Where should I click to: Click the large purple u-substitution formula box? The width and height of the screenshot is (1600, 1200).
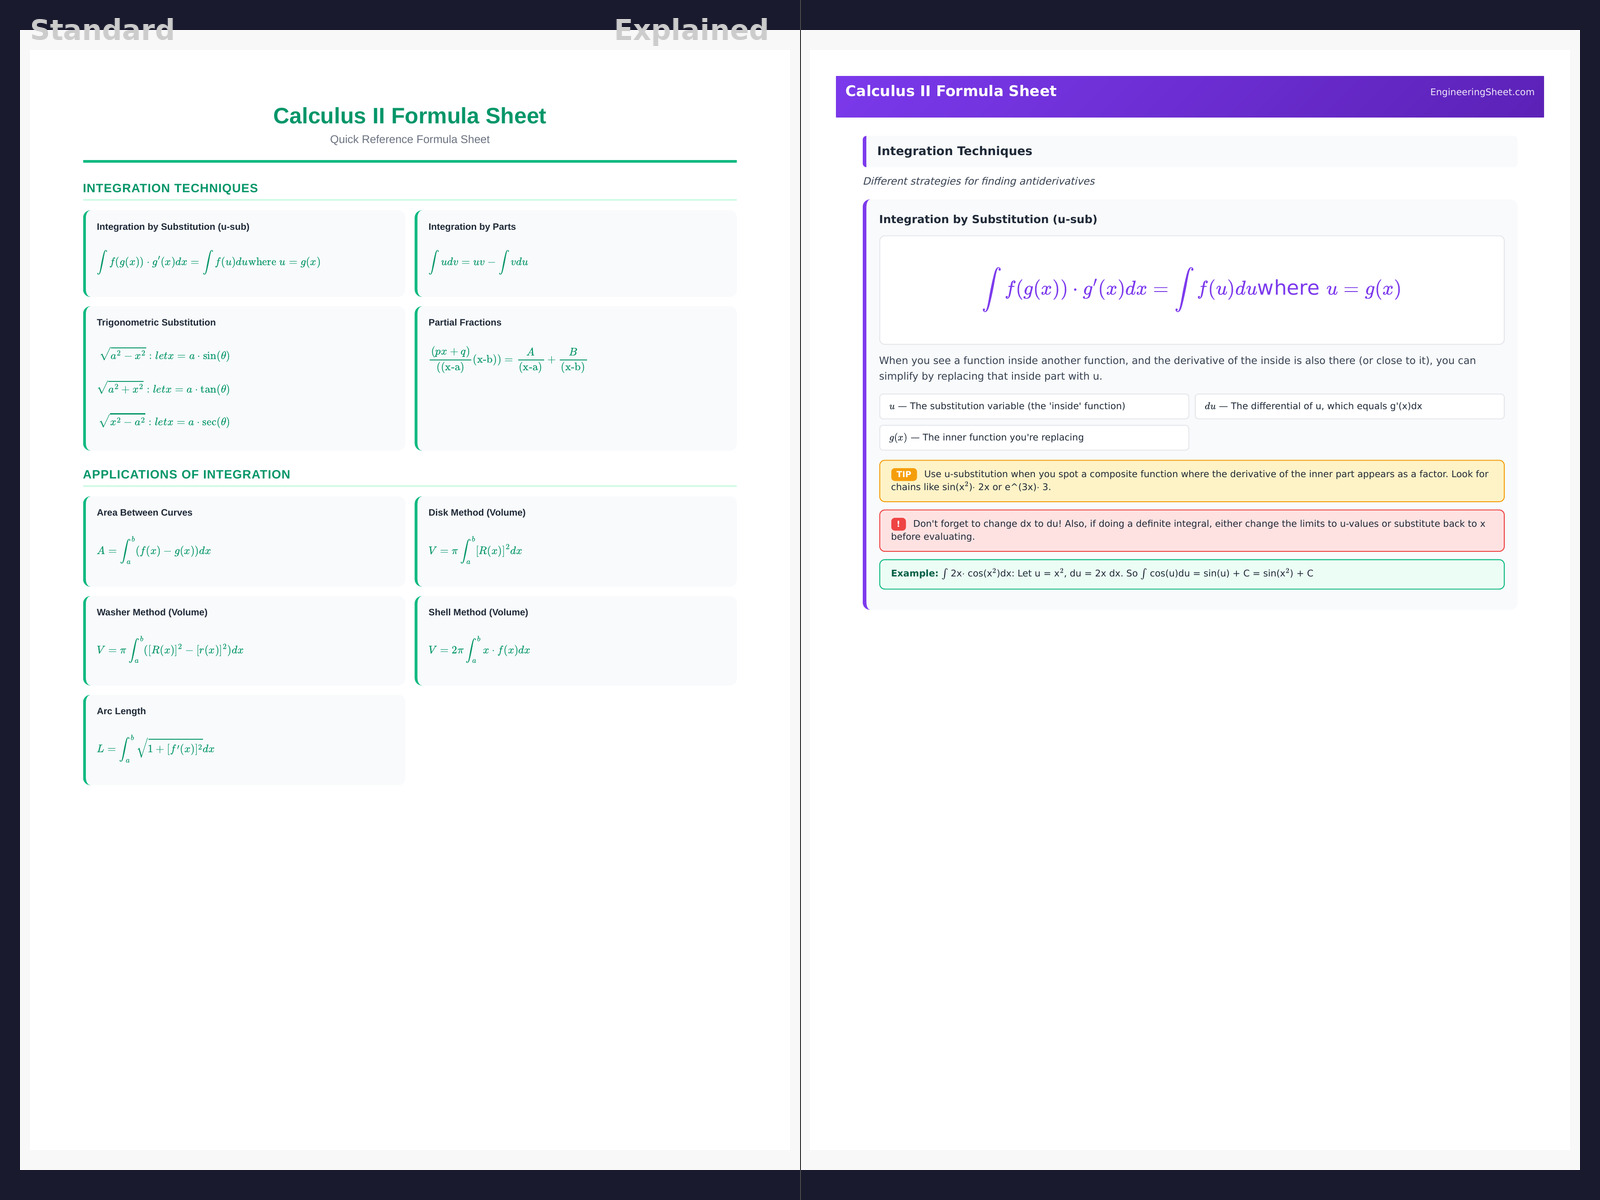[1191, 290]
